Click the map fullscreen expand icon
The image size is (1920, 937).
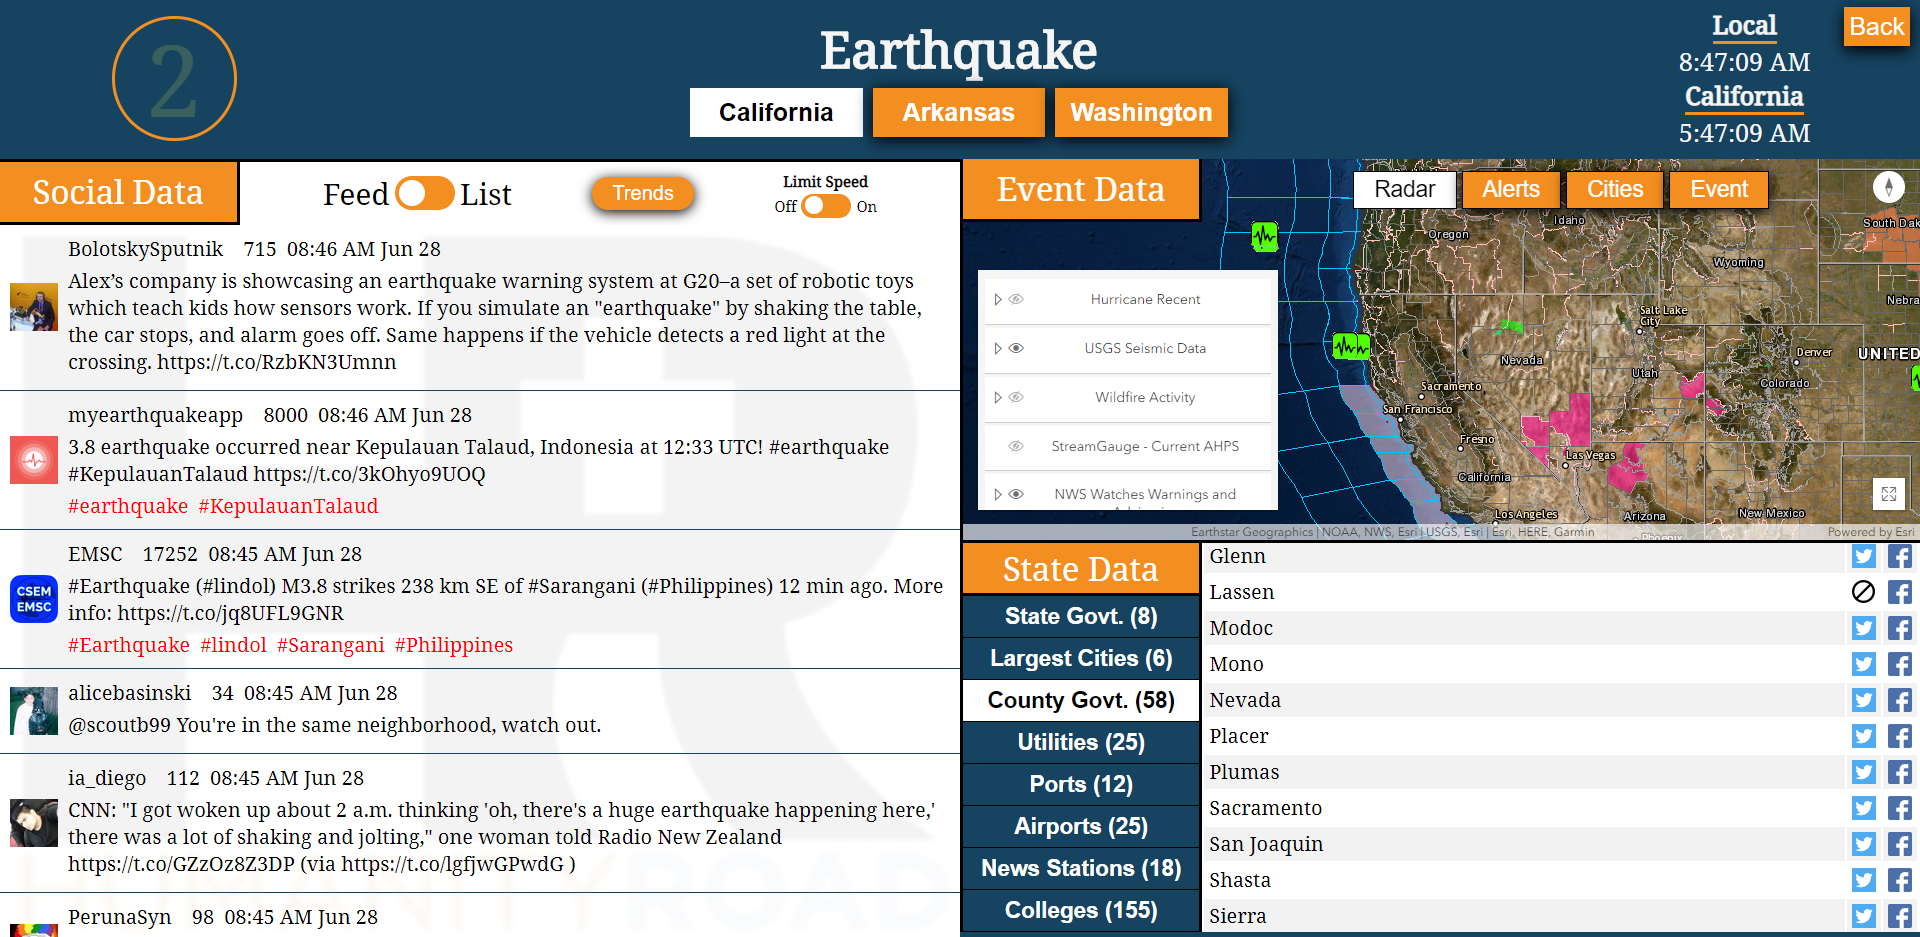point(1888,494)
